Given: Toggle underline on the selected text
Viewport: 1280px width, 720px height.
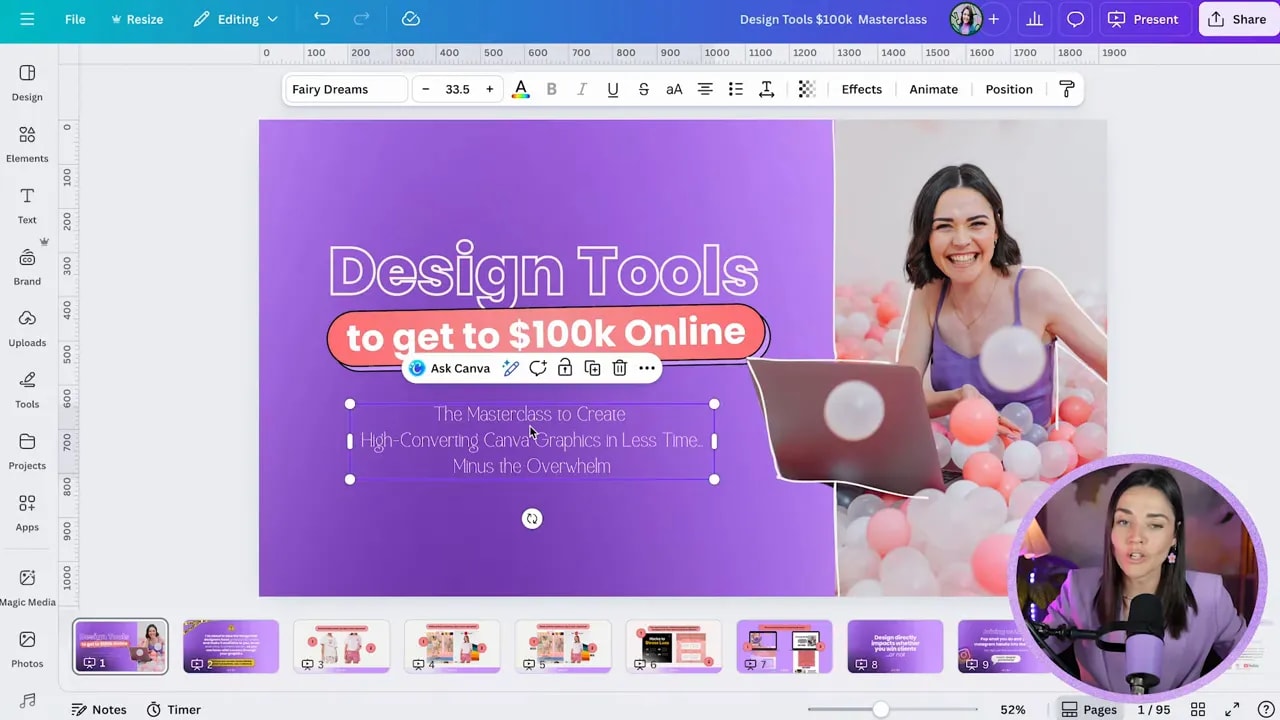Looking at the screenshot, I should click(613, 89).
